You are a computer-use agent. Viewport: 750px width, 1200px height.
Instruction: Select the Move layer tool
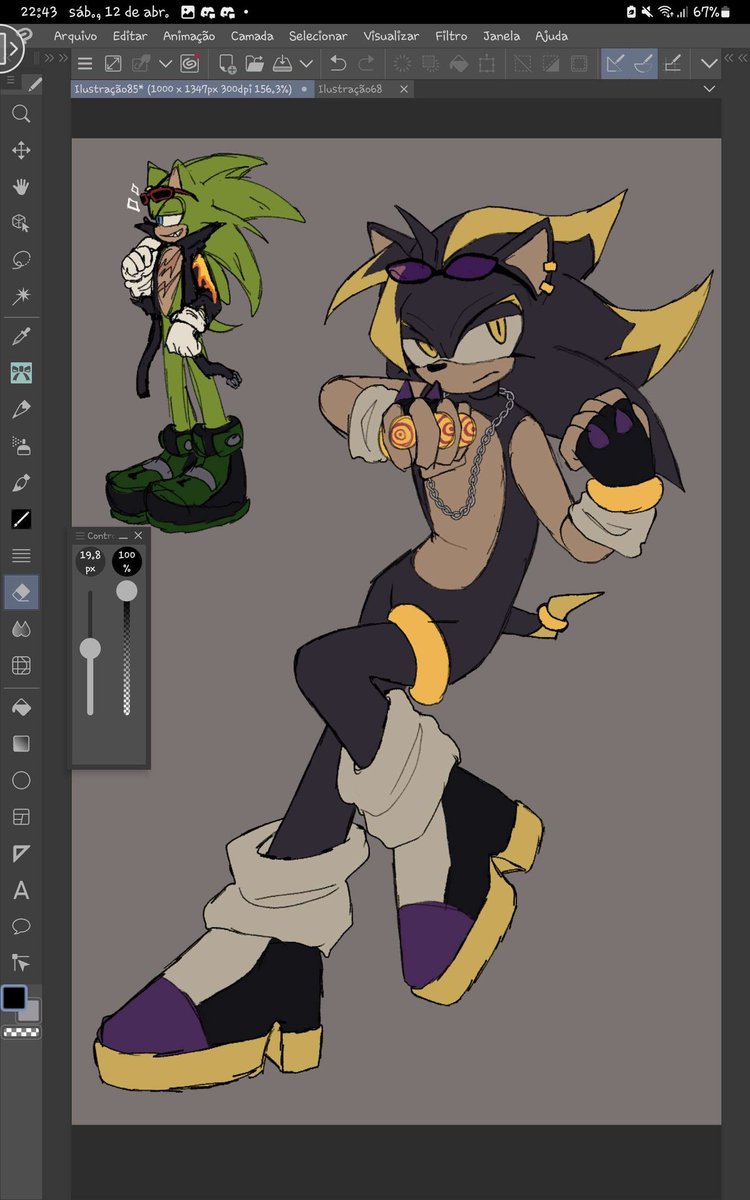point(20,151)
